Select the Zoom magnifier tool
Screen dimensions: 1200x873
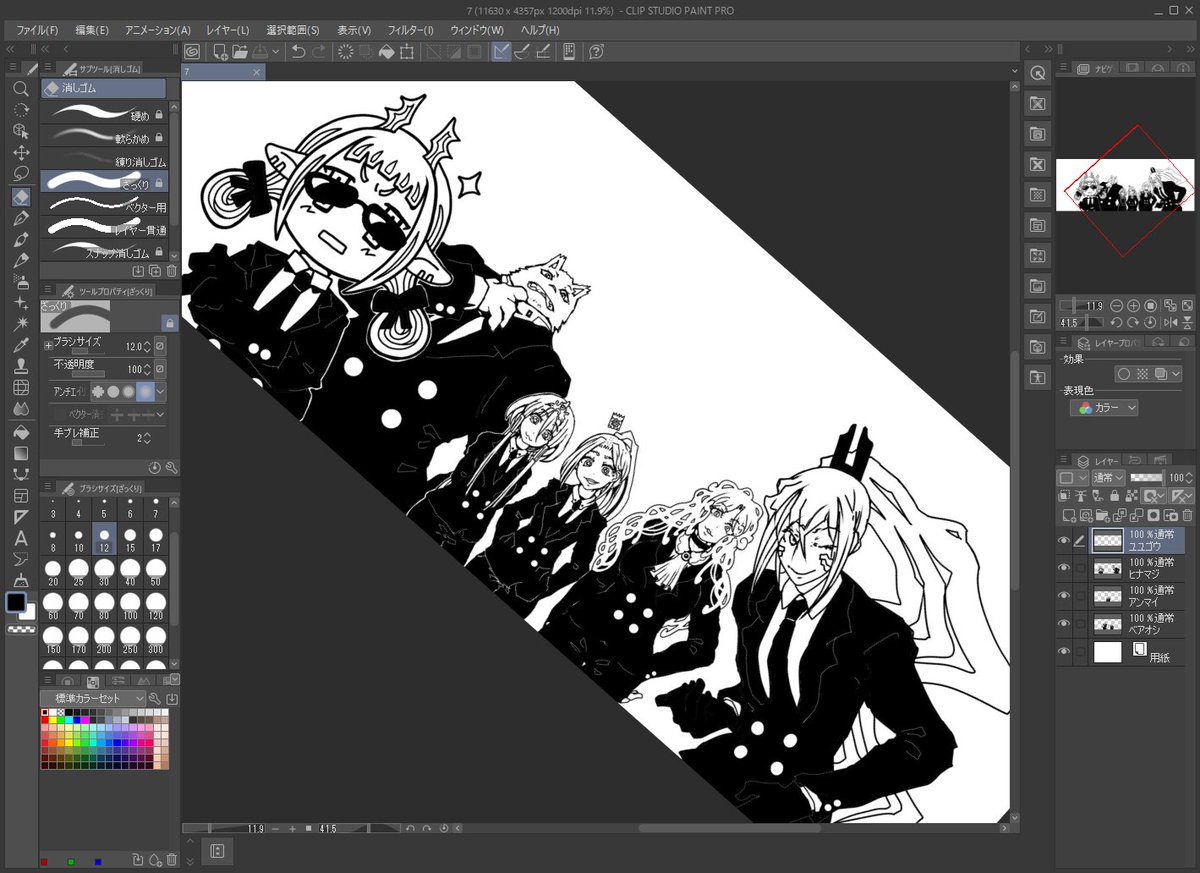(x=20, y=88)
